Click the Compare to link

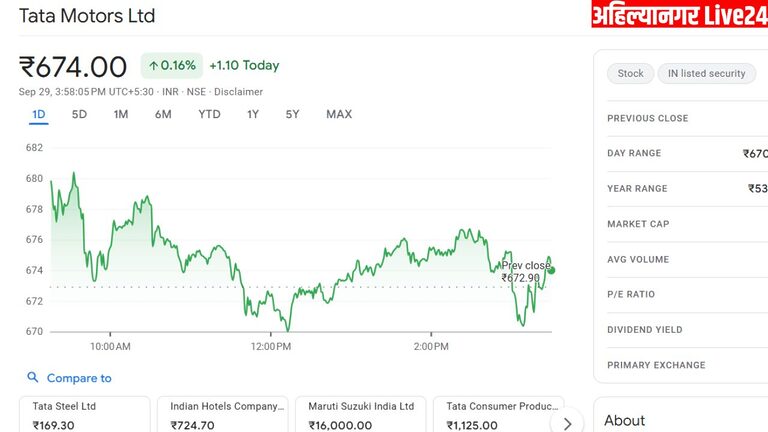[x=79, y=378]
